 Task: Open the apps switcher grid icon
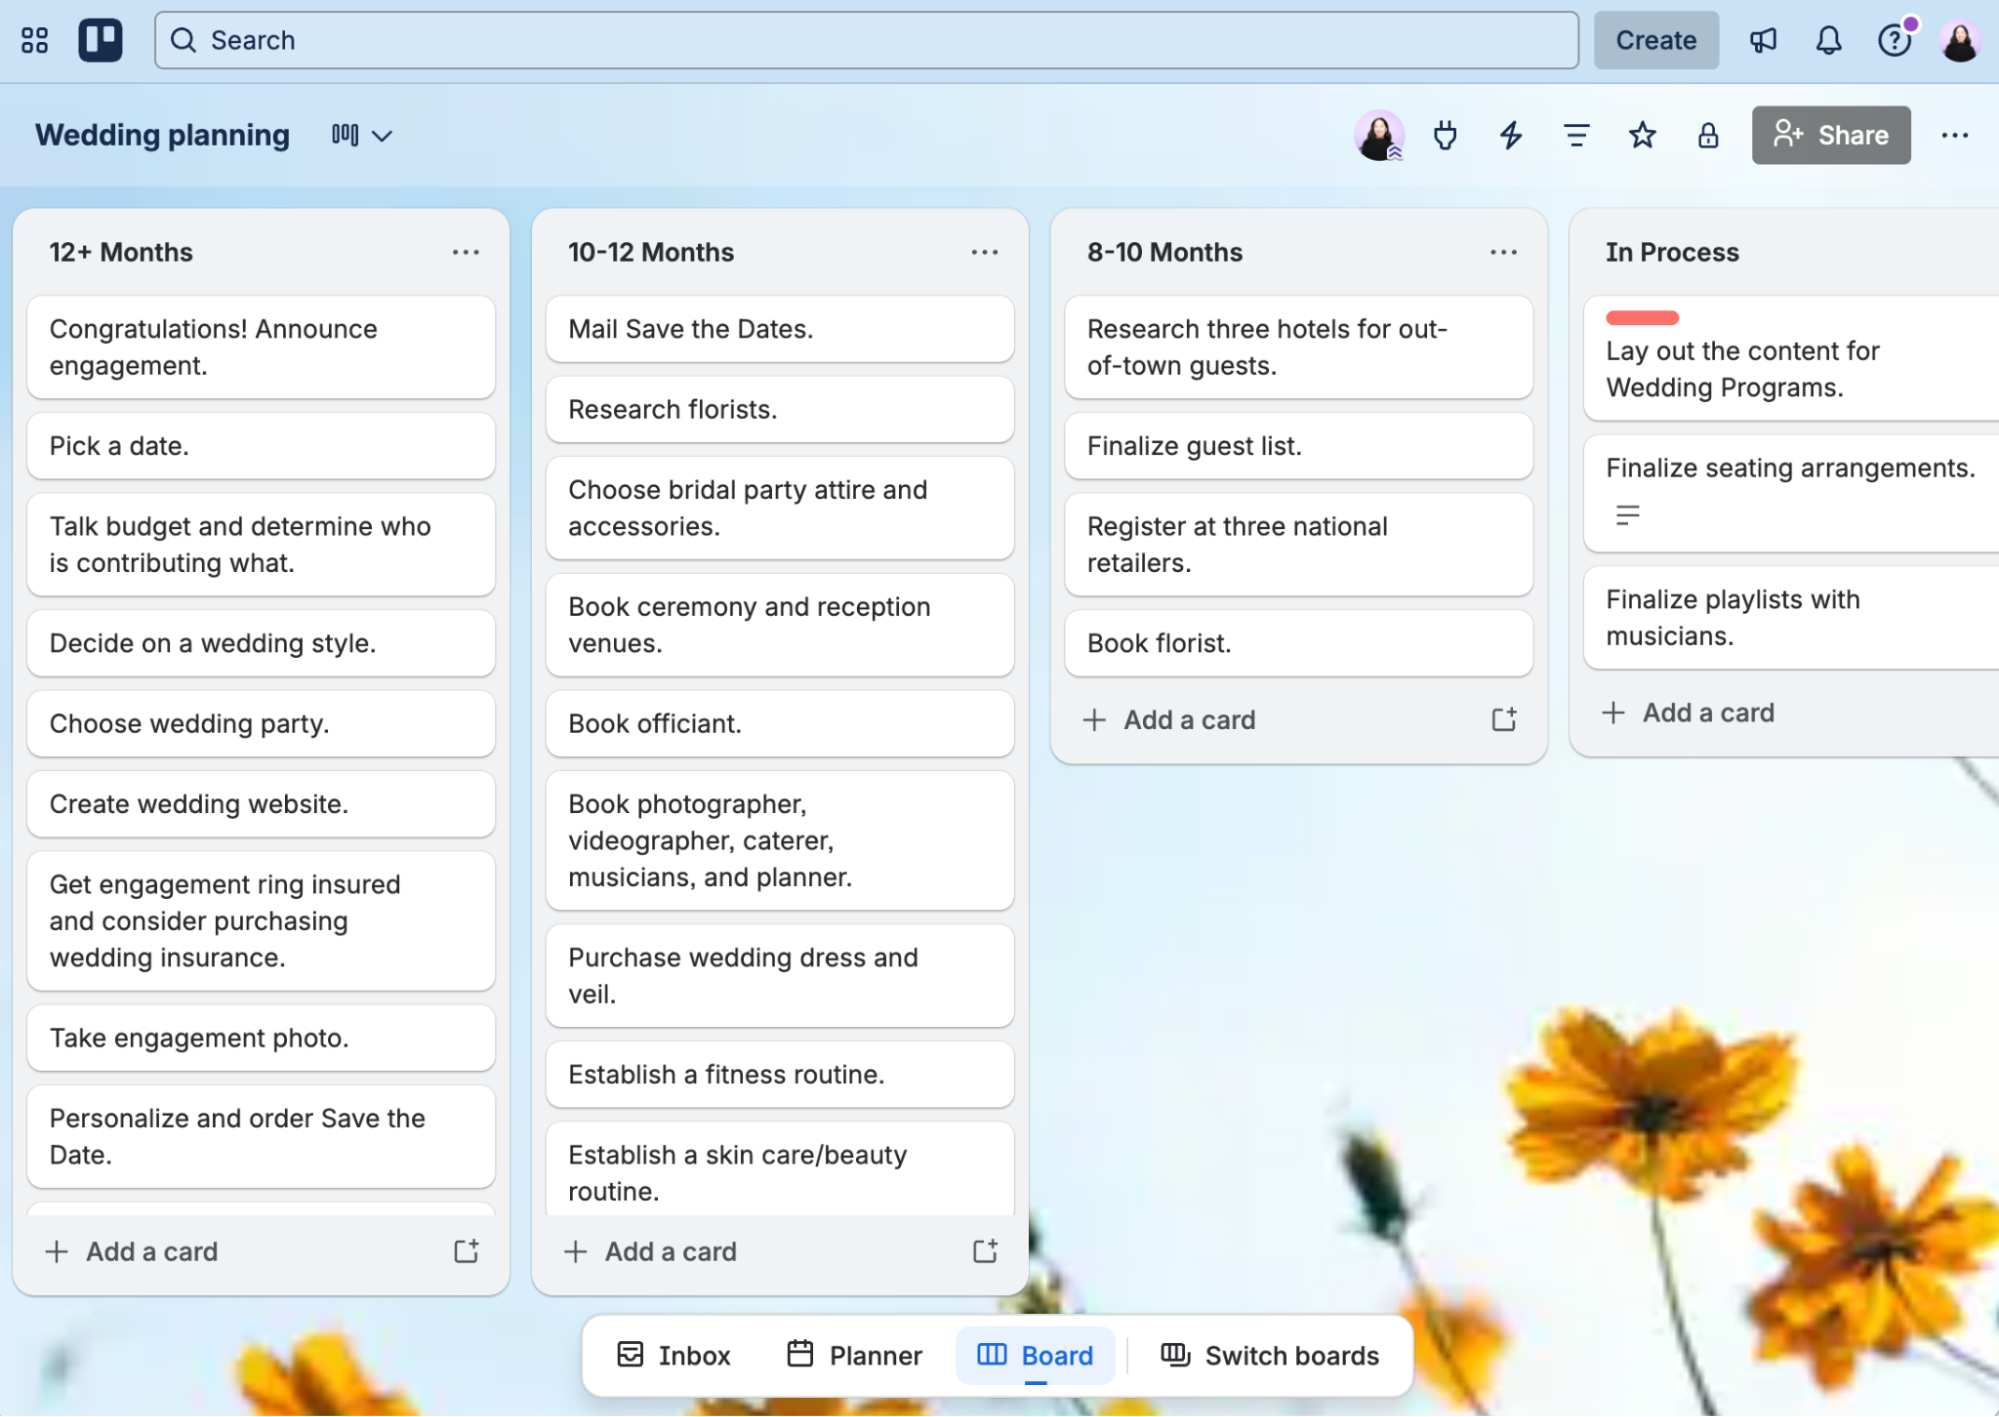pyautogui.click(x=36, y=40)
